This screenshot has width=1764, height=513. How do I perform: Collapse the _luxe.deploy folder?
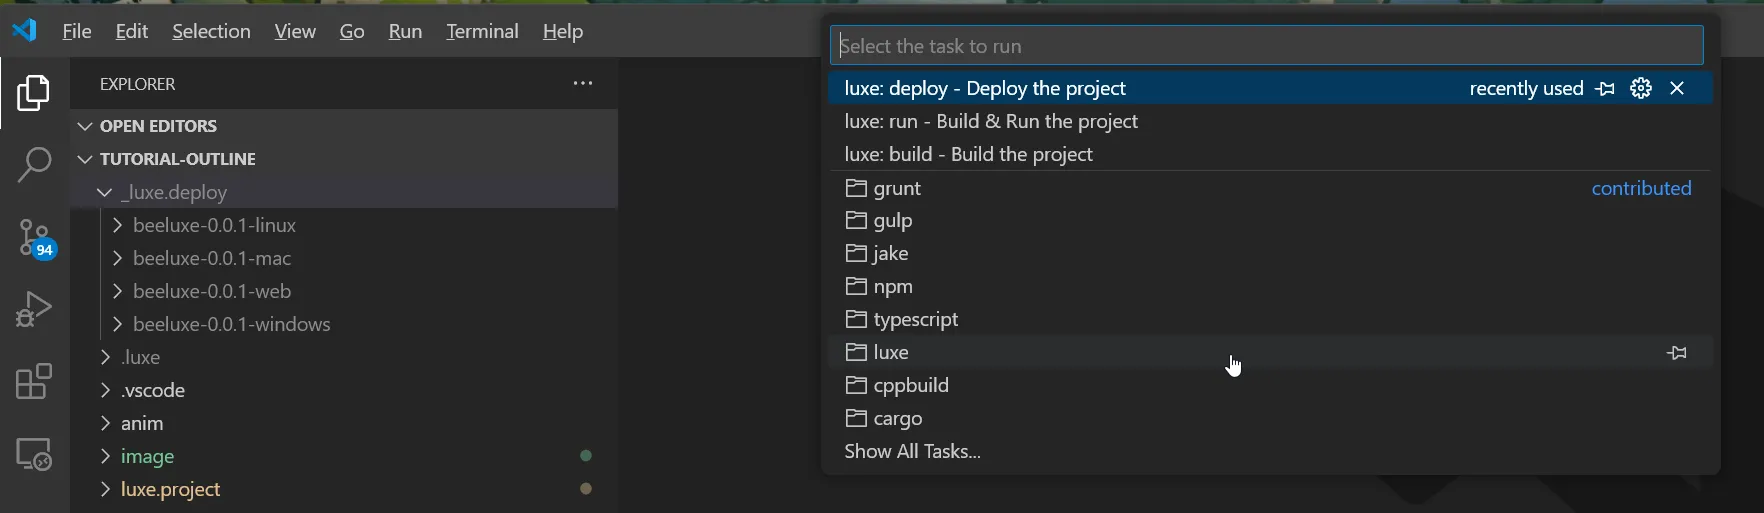(105, 192)
